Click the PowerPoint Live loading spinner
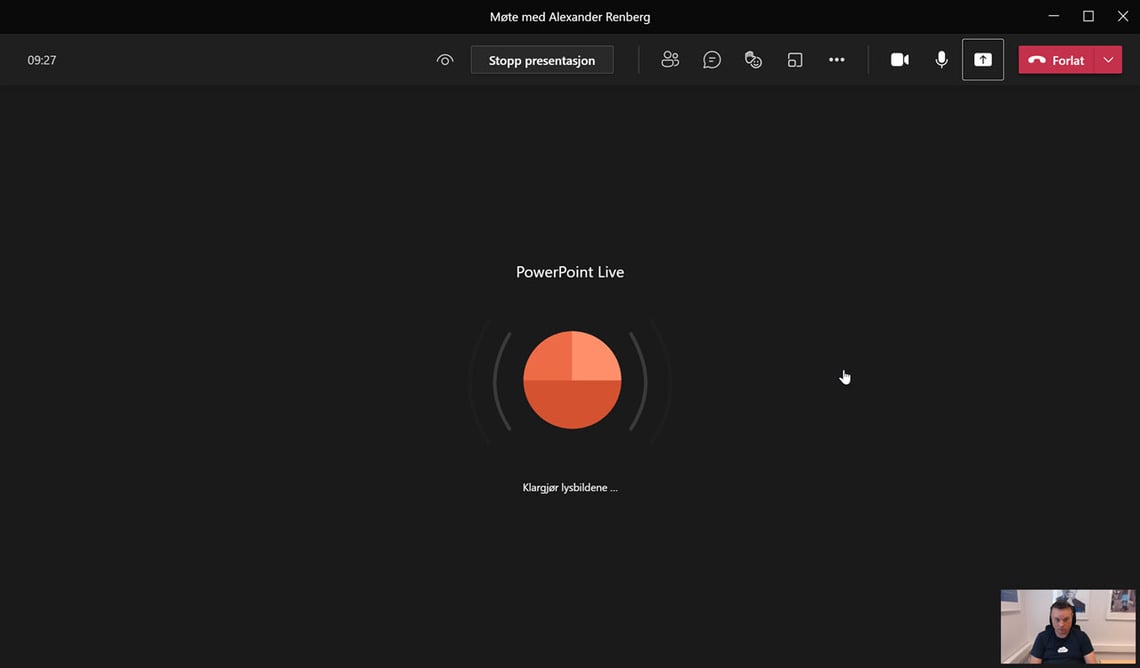The width and height of the screenshot is (1140, 668). coord(570,380)
